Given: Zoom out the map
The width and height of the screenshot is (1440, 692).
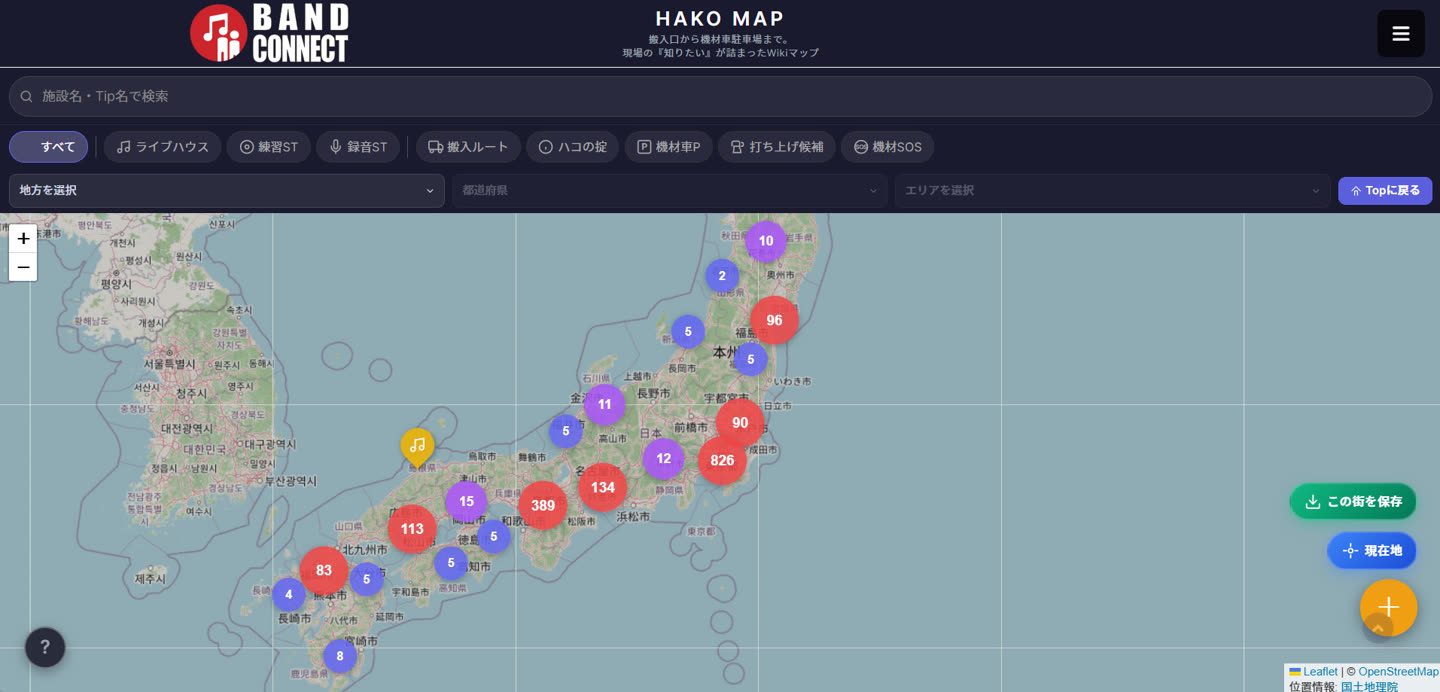Looking at the screenshot, I should 23,267.
